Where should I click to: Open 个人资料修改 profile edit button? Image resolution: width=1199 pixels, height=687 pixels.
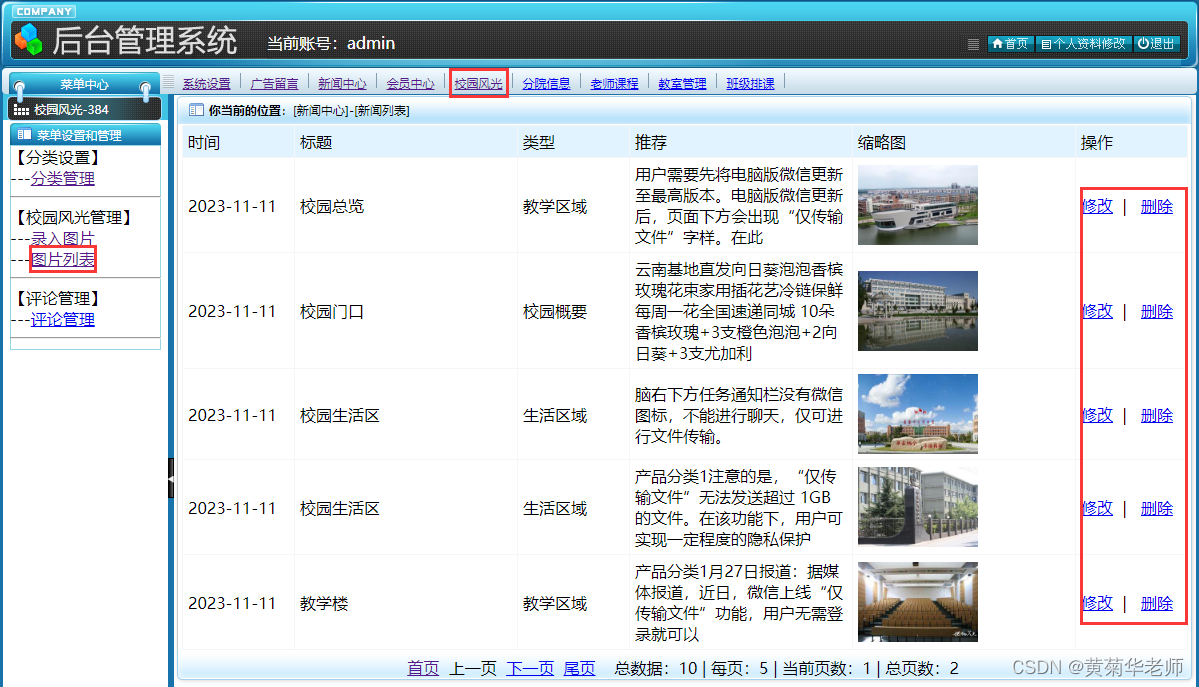pos(1084,44)
